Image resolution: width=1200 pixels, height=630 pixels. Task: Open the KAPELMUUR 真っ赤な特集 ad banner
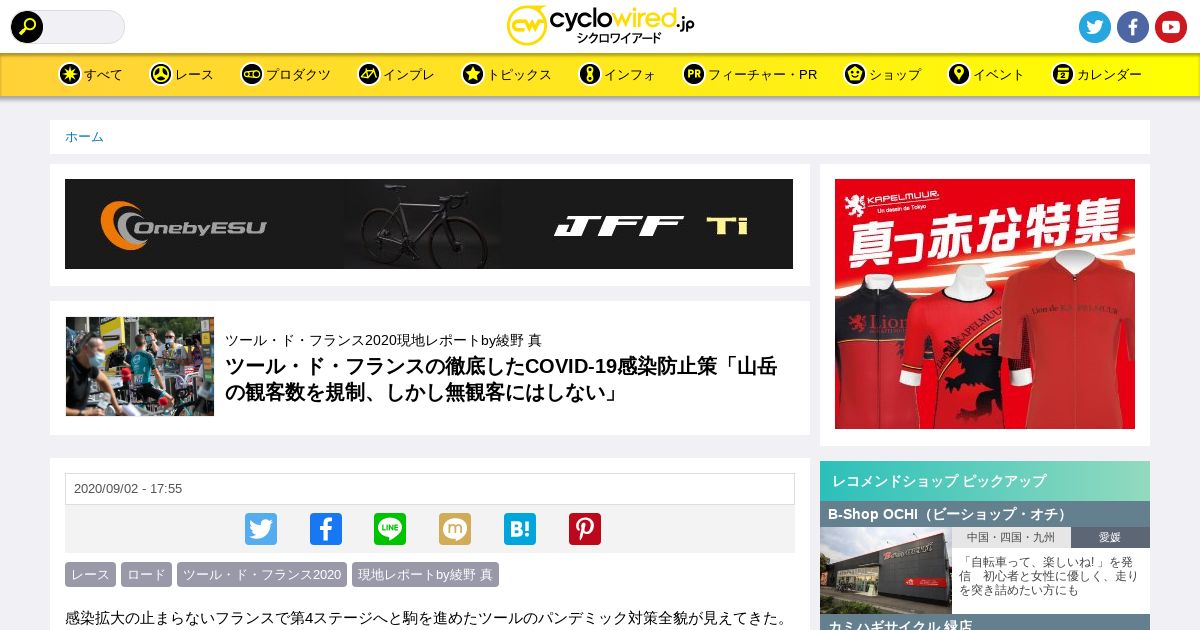(985, 304)
